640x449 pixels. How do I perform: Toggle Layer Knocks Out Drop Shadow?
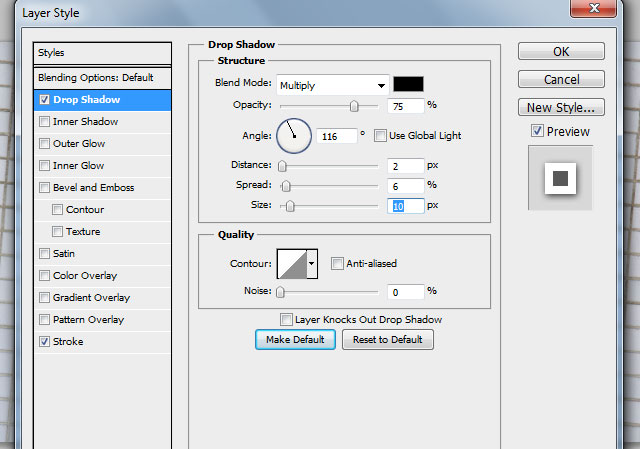(x=286, y=320)
